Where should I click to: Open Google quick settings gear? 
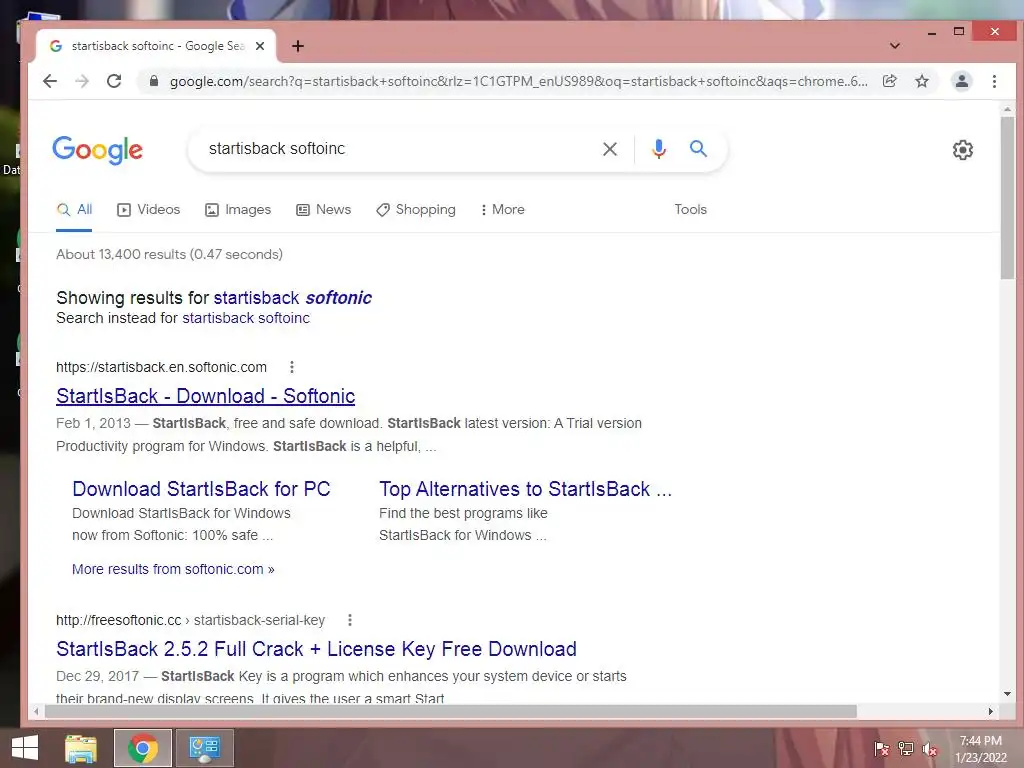pos(963,150)
